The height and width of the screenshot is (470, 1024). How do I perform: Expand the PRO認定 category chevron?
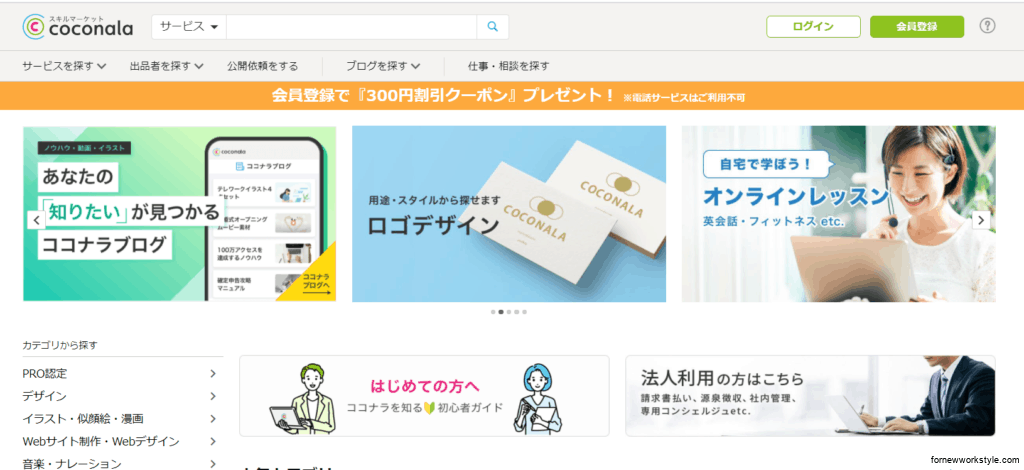coord(213,373)
